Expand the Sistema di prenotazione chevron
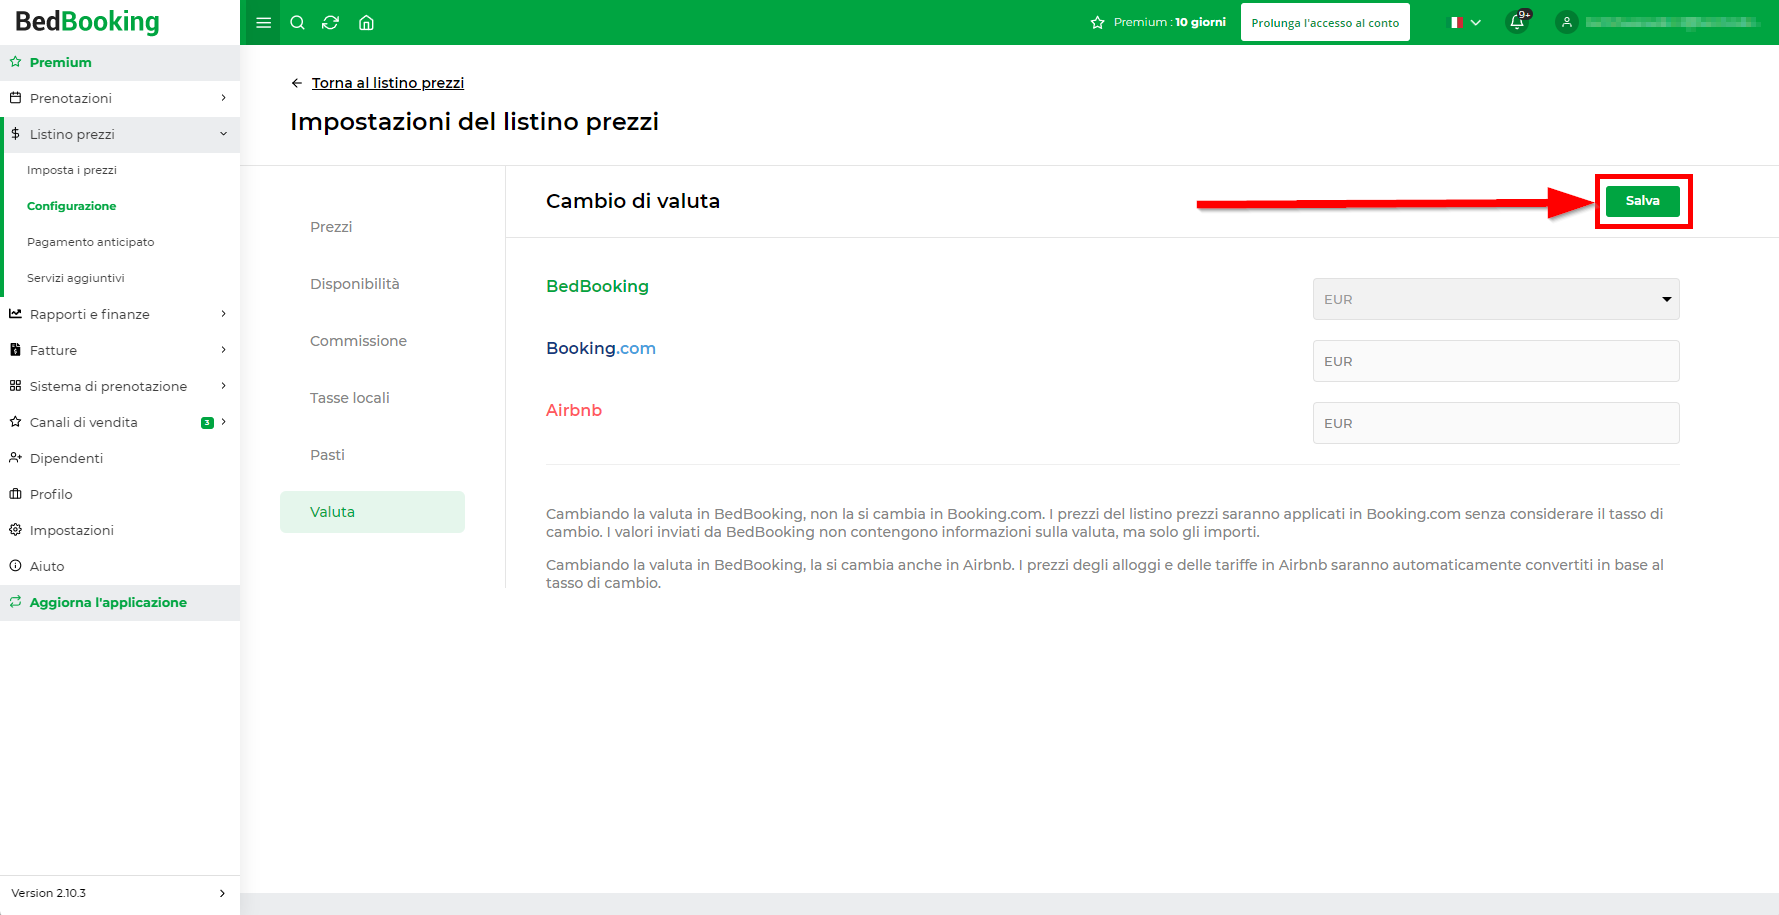 coord(223,386)
